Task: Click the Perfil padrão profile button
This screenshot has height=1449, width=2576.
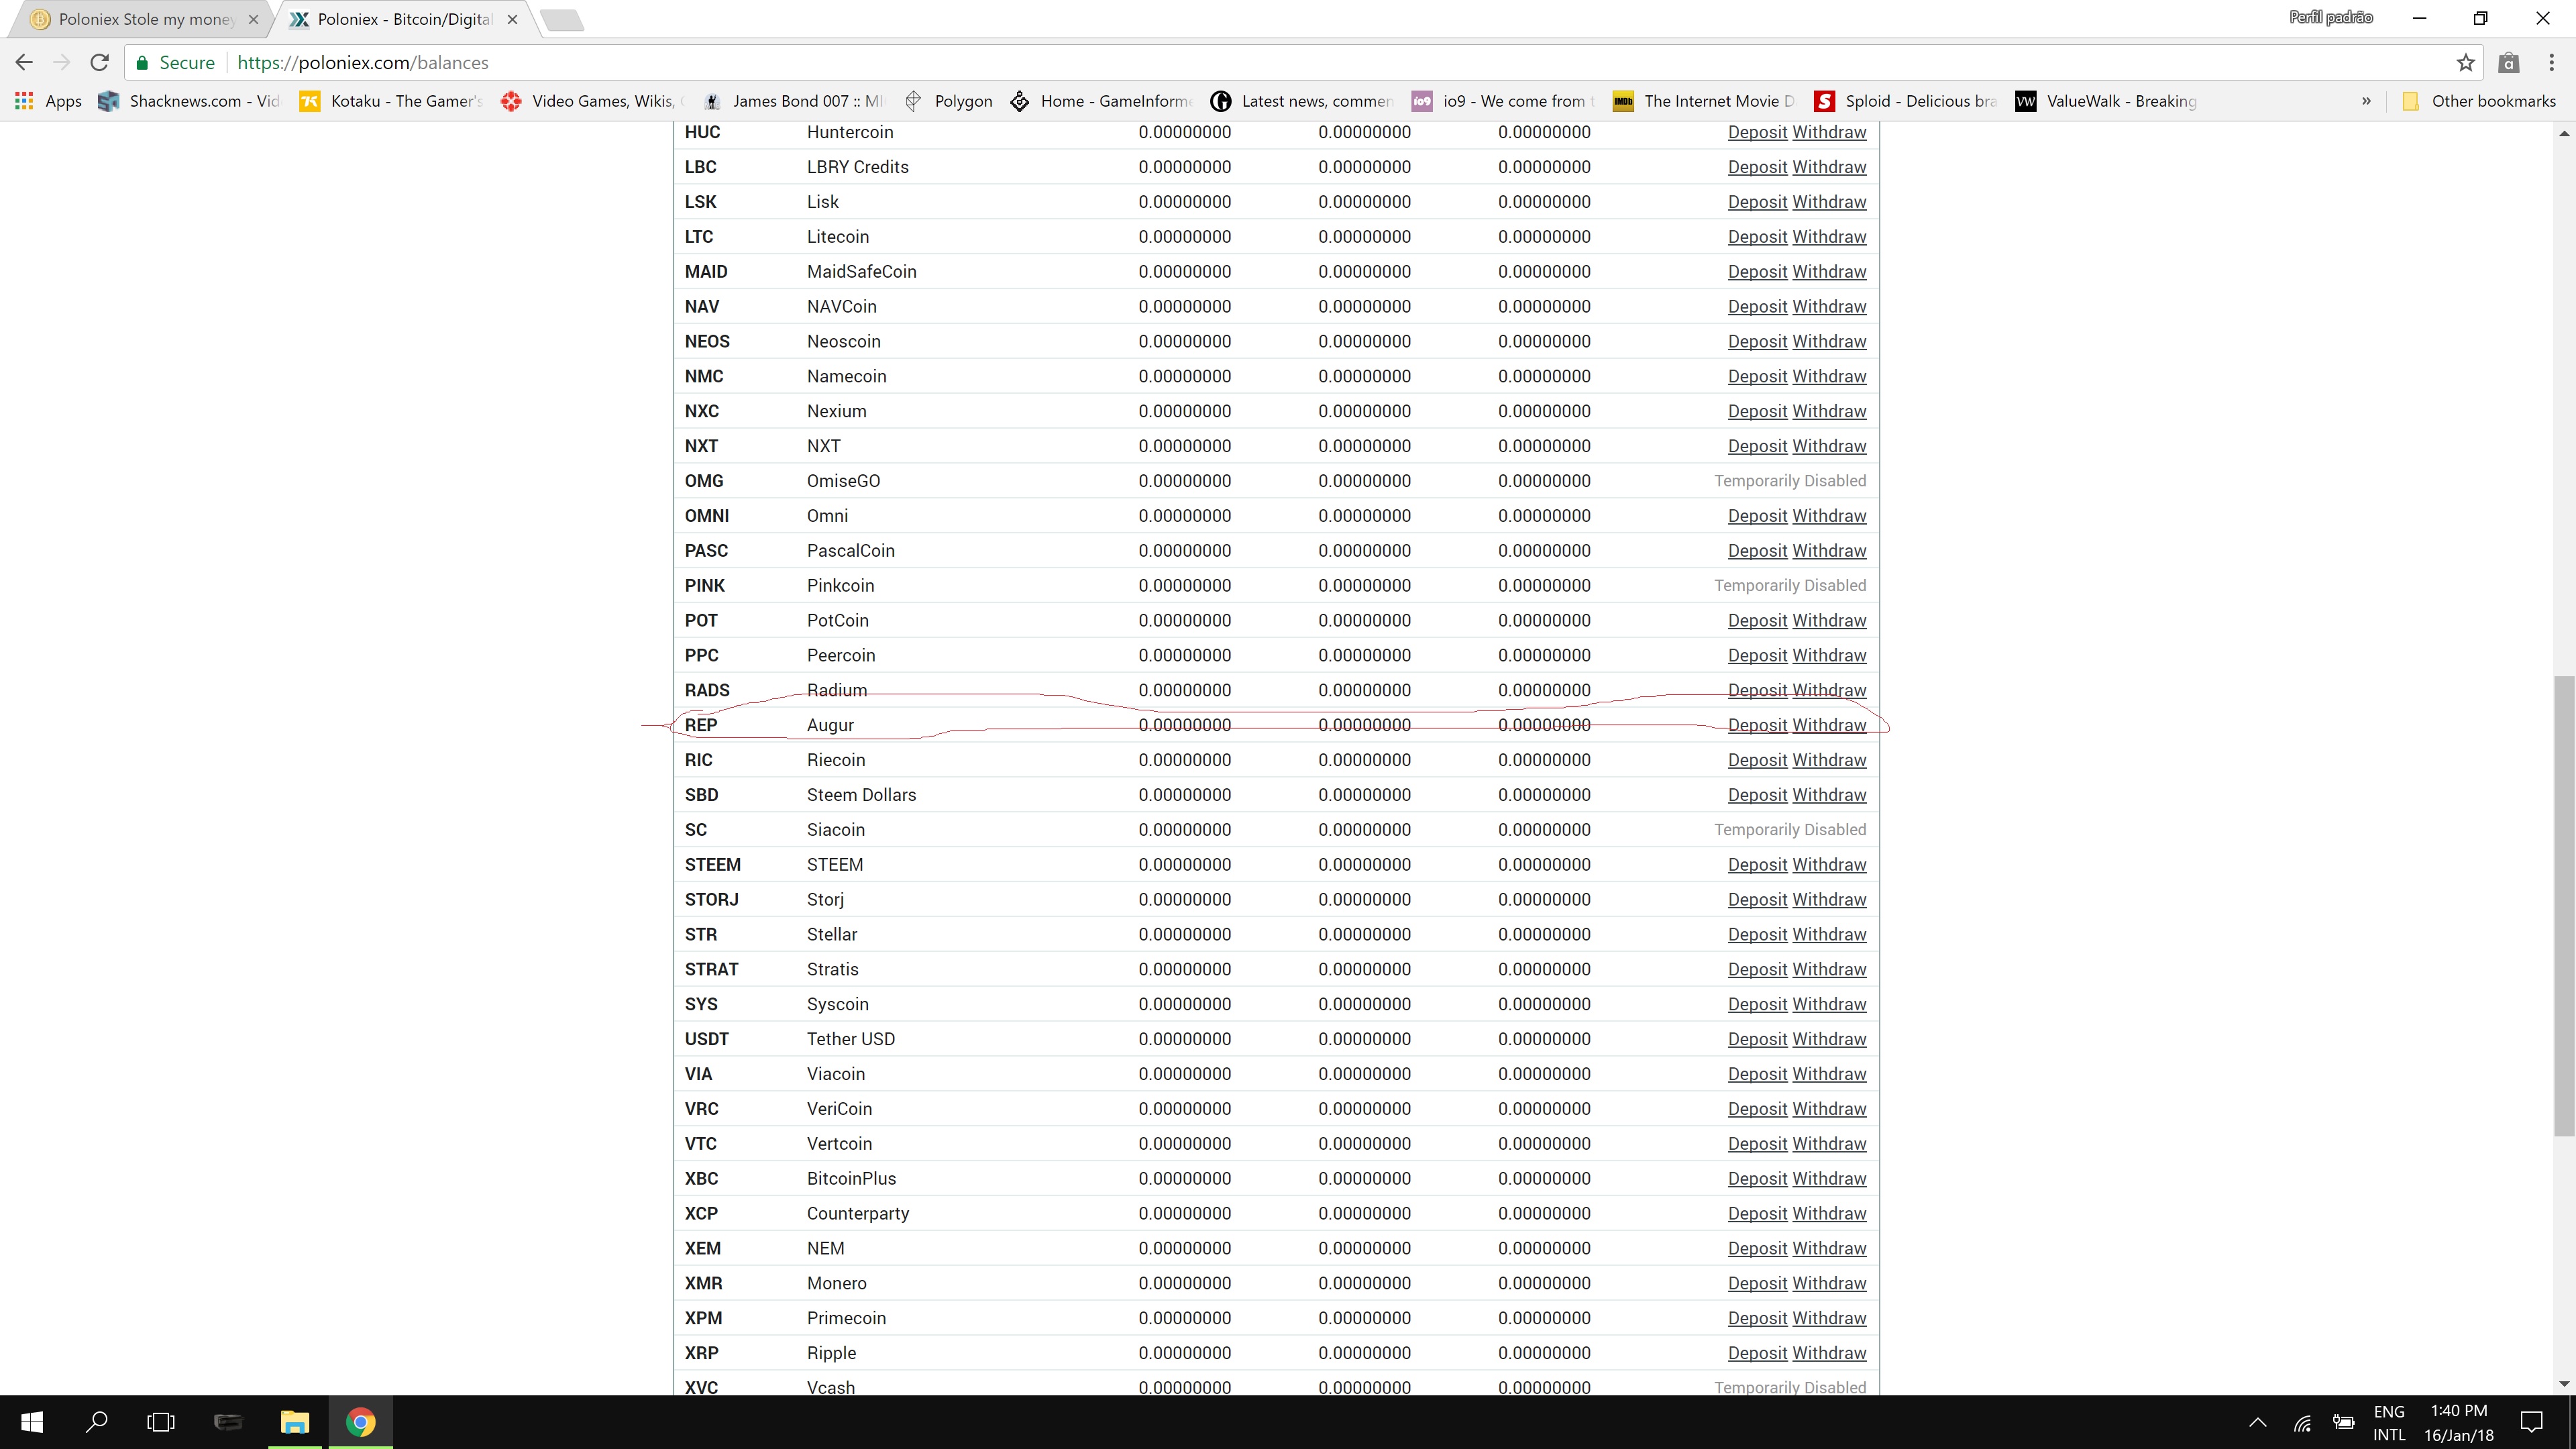Action: 2331,17
